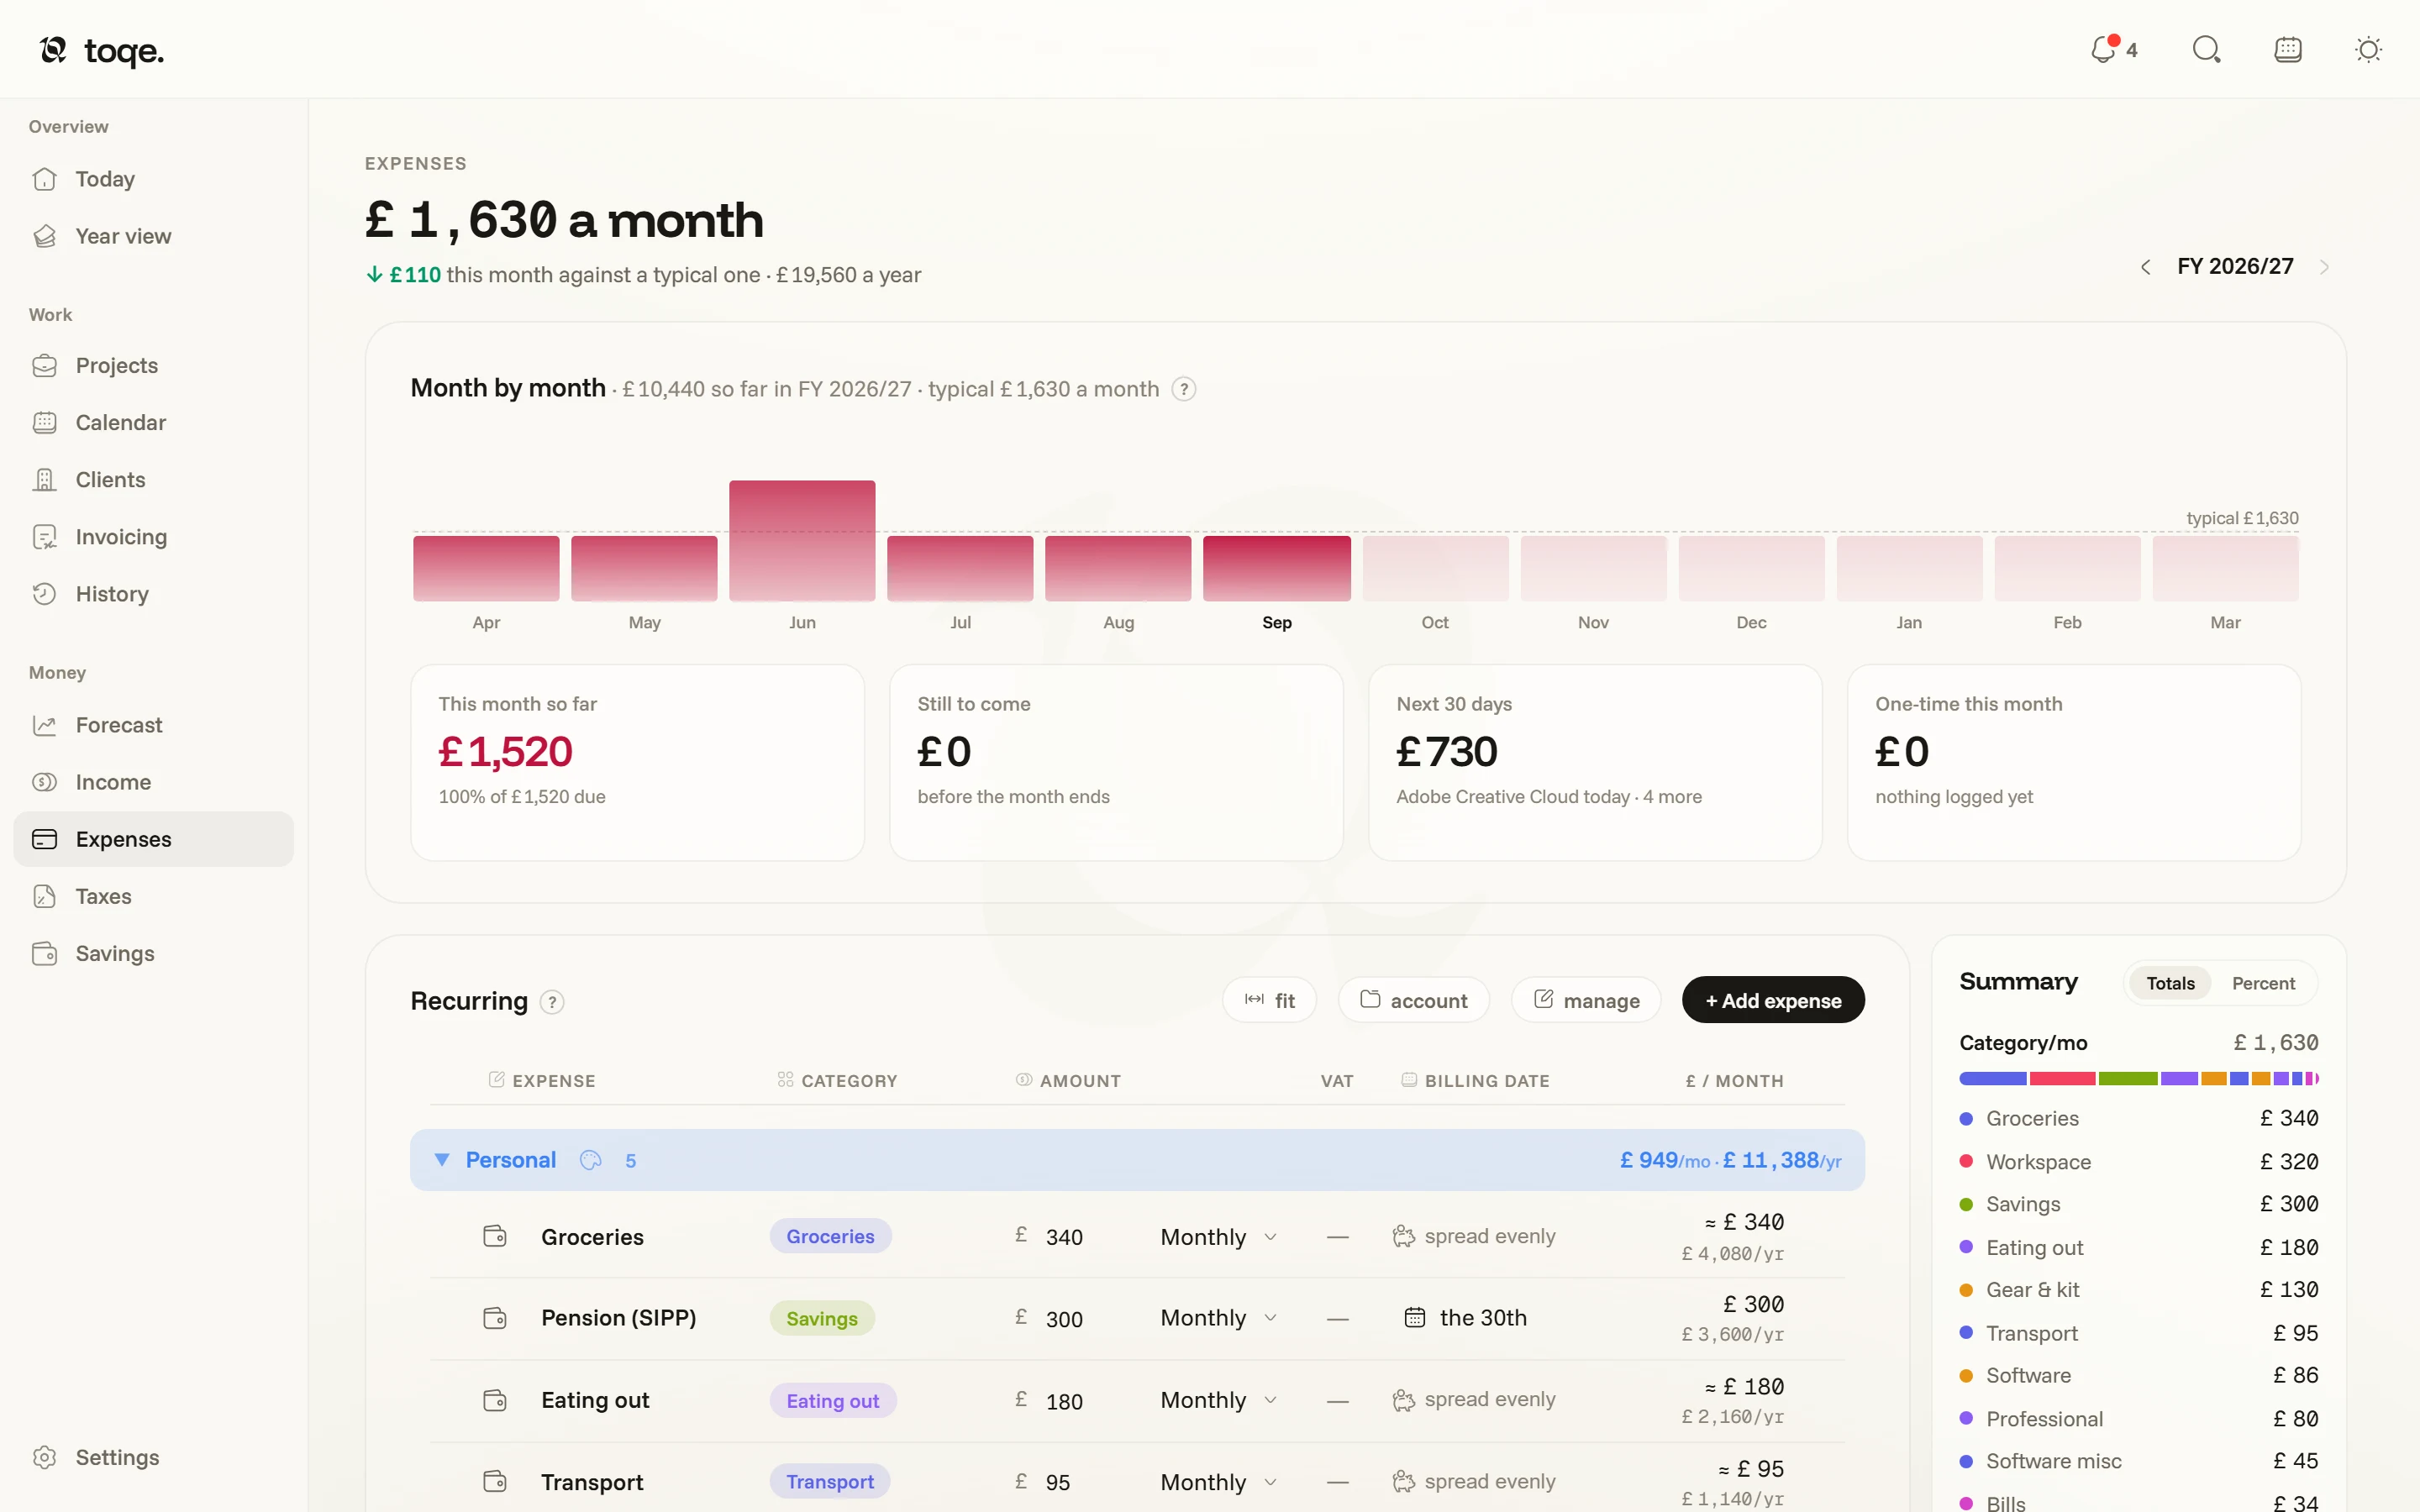Screen dimensions: 2420x1512
Task: Open the calendar icon in top bar
Action: 2288,49
